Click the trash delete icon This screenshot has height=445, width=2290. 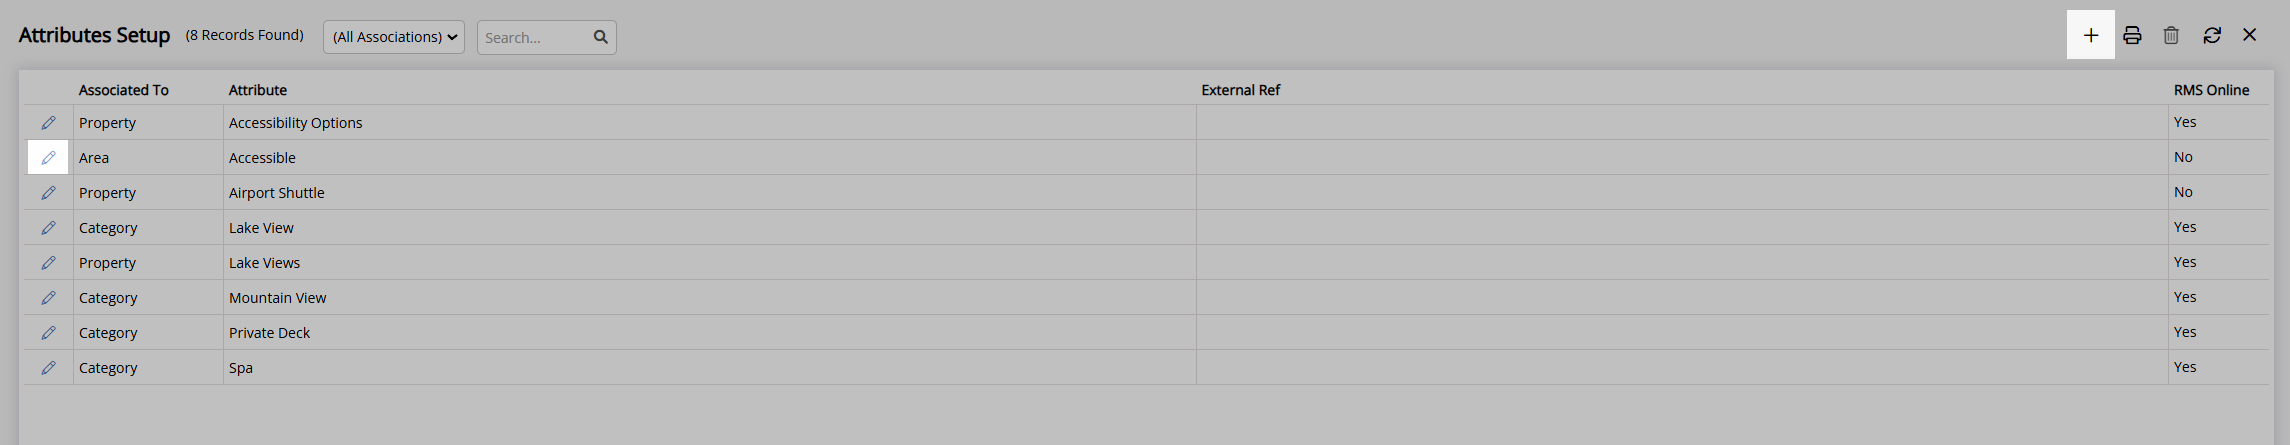coord(2171,35)
